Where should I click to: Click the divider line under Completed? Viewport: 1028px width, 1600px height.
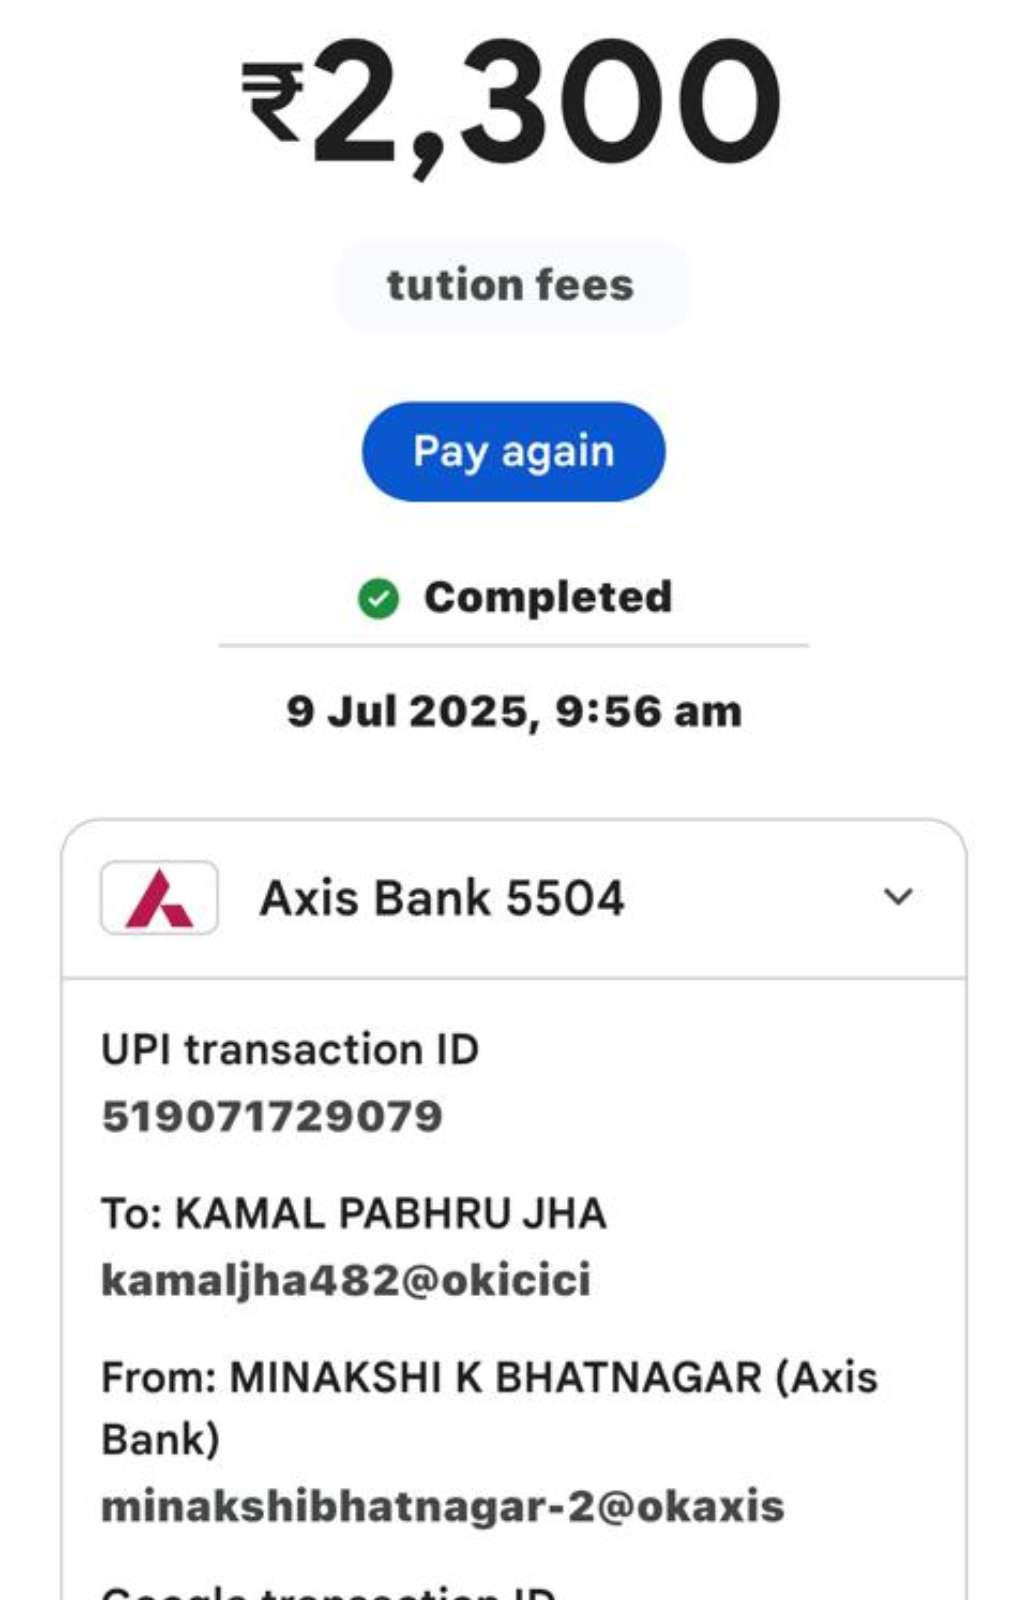514,646
